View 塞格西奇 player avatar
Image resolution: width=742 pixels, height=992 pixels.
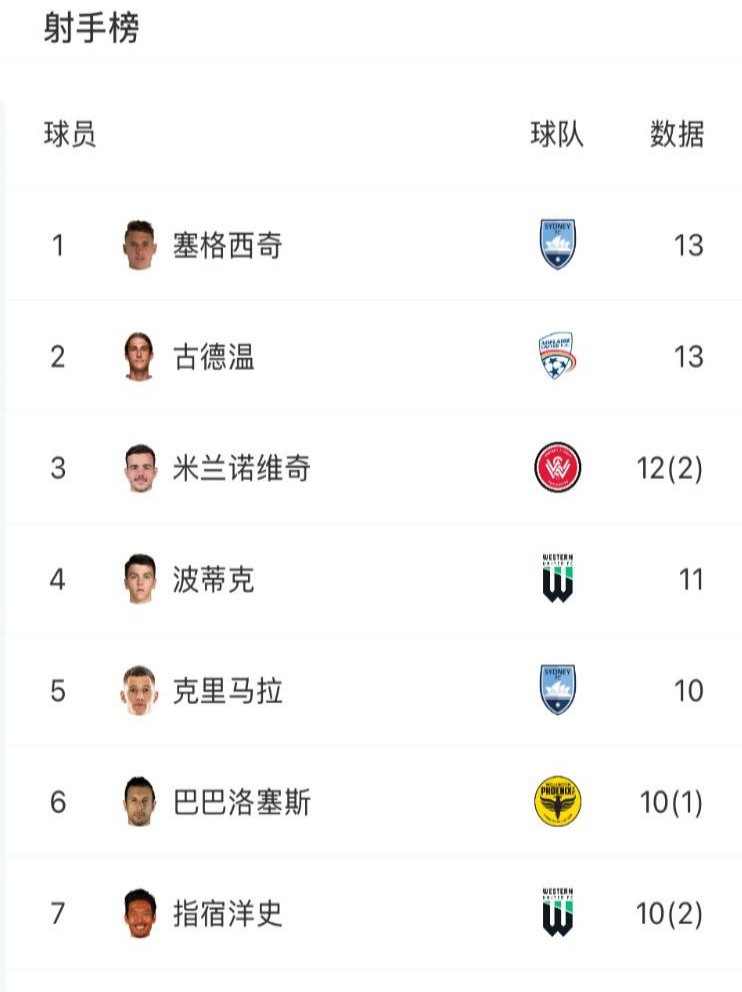coord(139,245)
